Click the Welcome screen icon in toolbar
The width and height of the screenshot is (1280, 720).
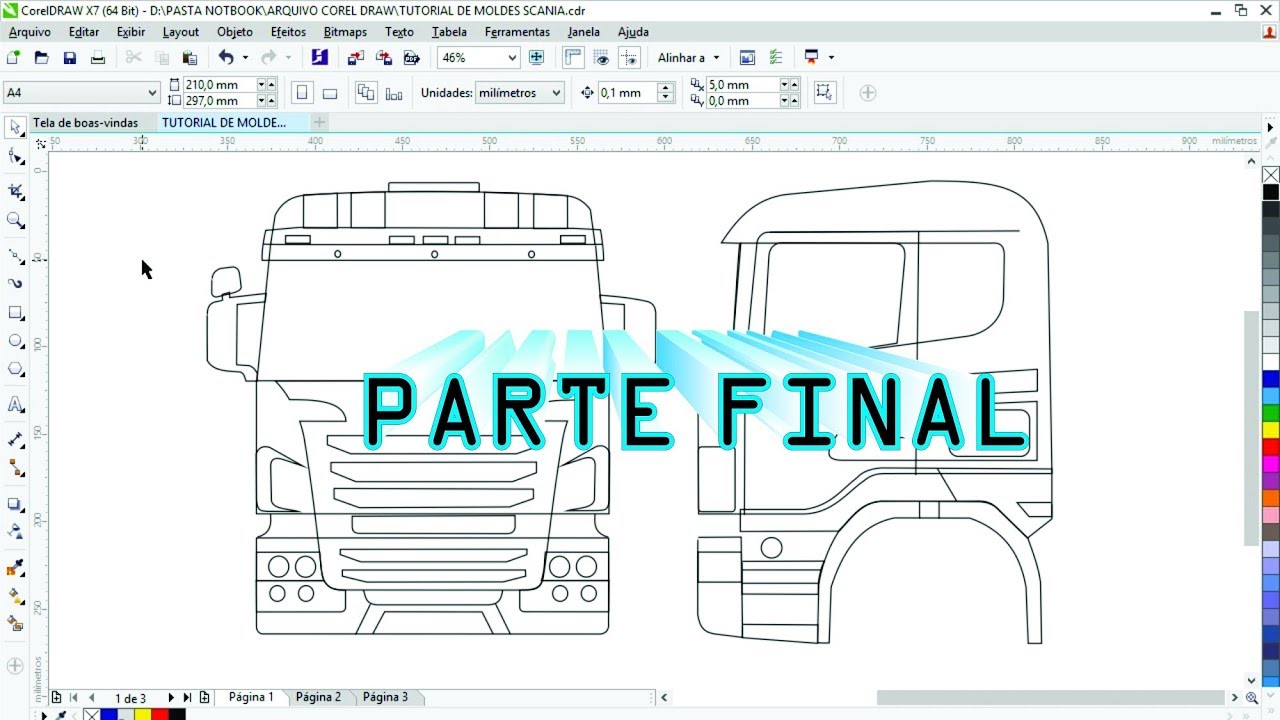[x=748, y=58]
